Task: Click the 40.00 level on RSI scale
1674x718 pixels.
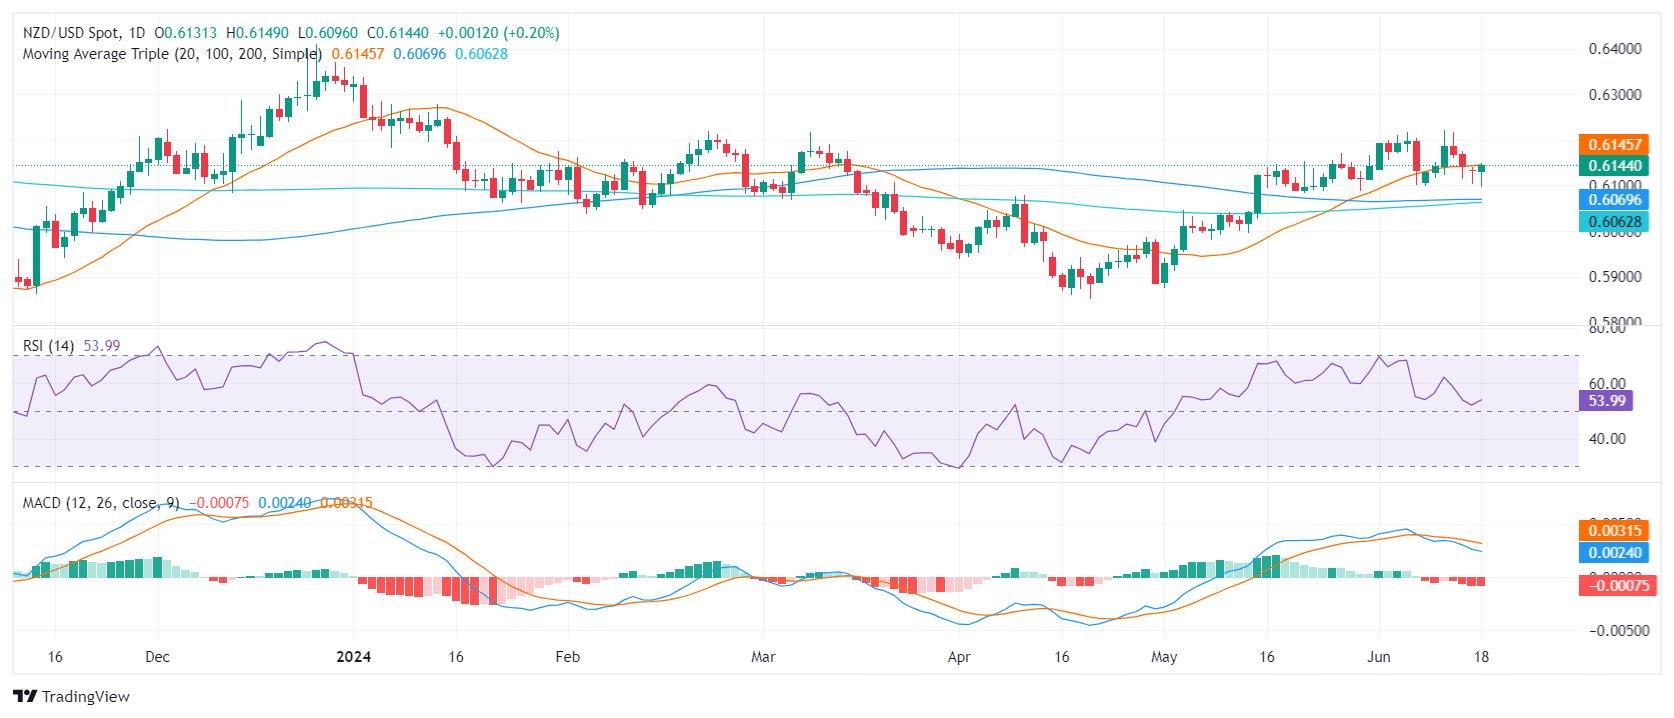Action: pos(1607,439)
